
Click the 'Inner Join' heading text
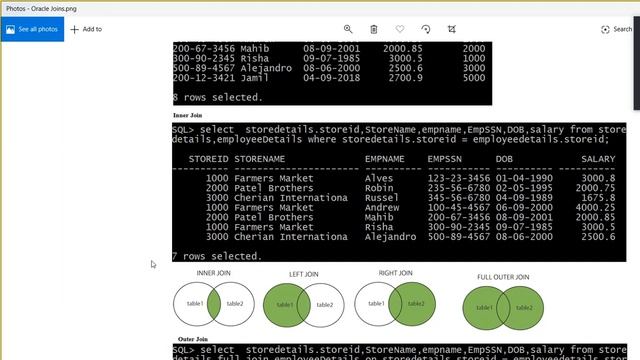coord(187,116)
